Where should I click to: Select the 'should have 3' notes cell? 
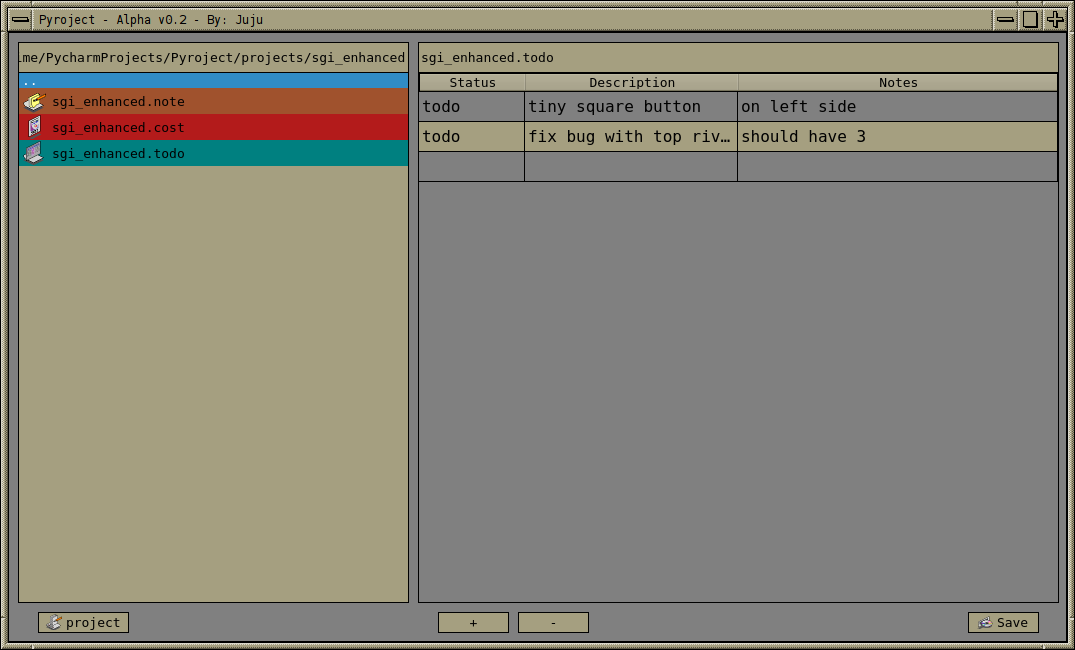tap(897, 137)
